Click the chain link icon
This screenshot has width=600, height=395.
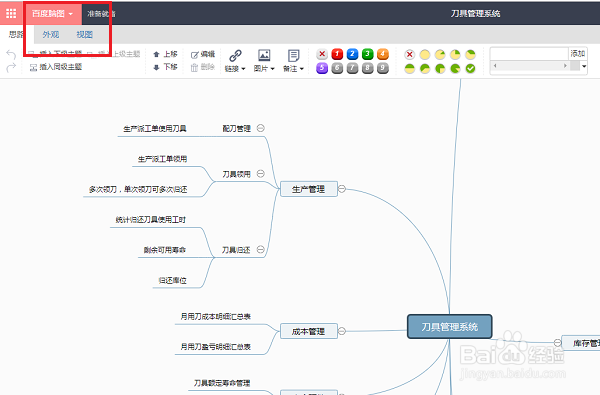[235, 55]
